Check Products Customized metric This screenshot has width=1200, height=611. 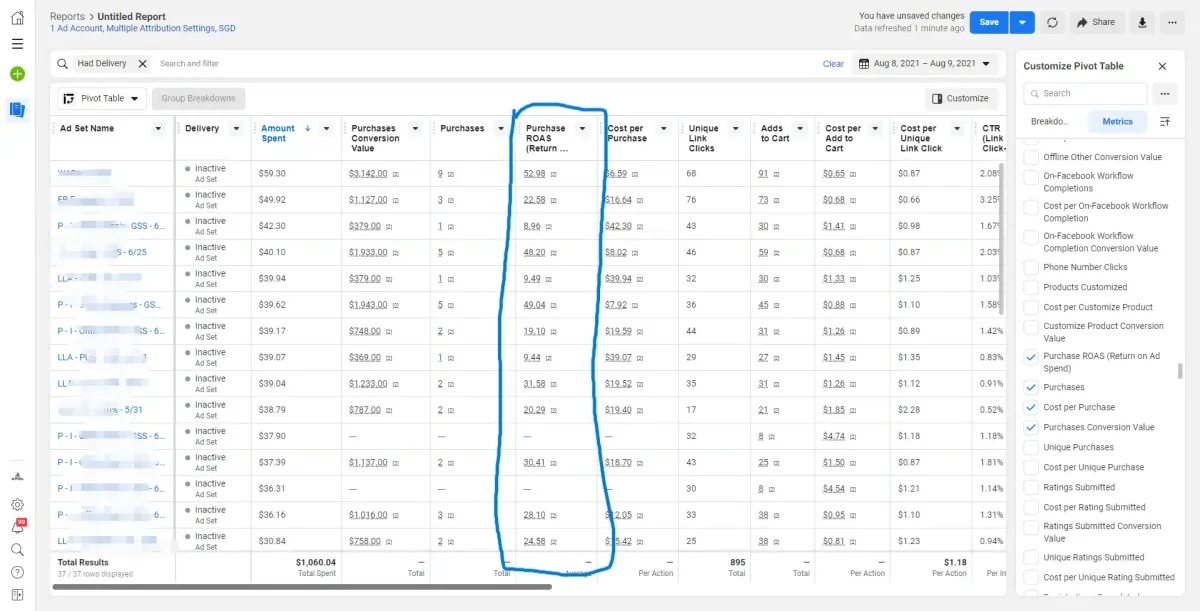click(1031, 287)
